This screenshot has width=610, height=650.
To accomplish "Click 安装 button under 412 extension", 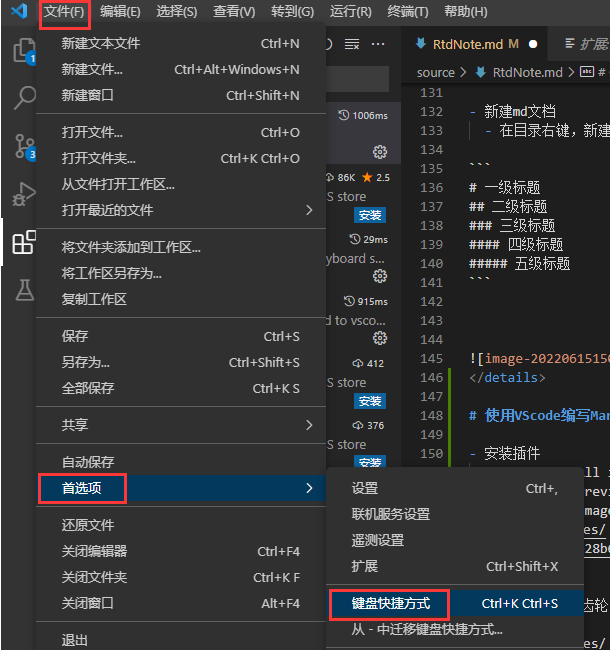I will [370, 401].
